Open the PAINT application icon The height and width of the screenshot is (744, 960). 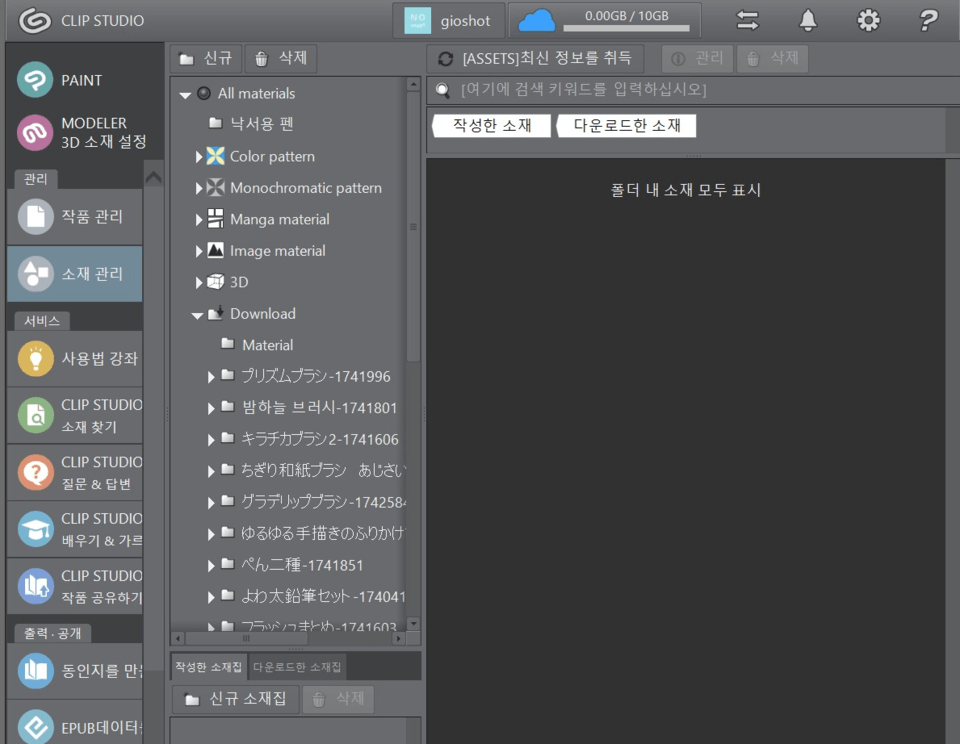coord(35,80)
